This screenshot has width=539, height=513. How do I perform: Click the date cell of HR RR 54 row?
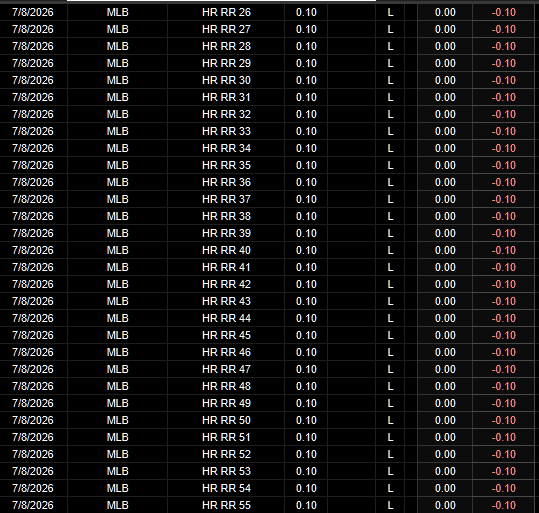pyautogui.click(x=33, y=488)
